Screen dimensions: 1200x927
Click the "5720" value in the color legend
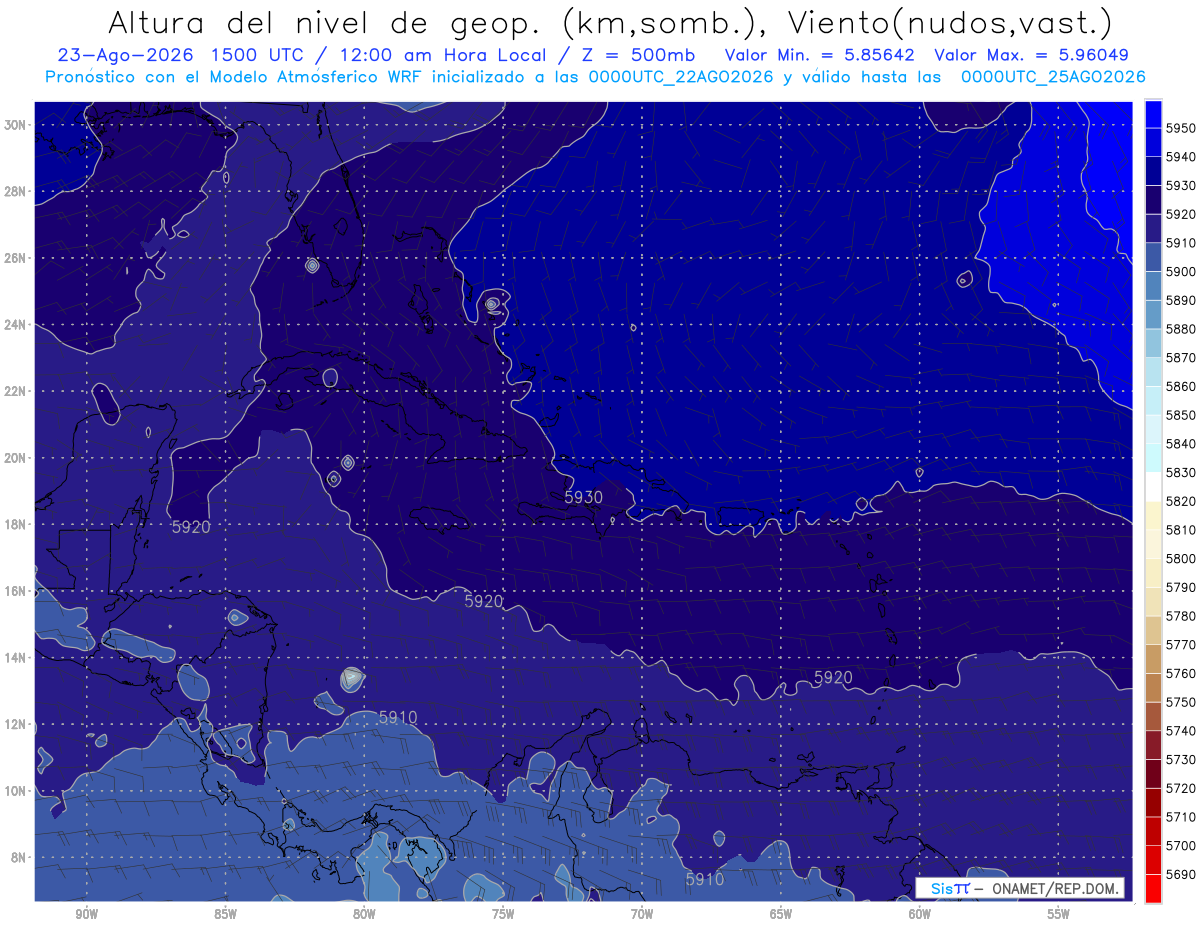(x=1180, y=788)
